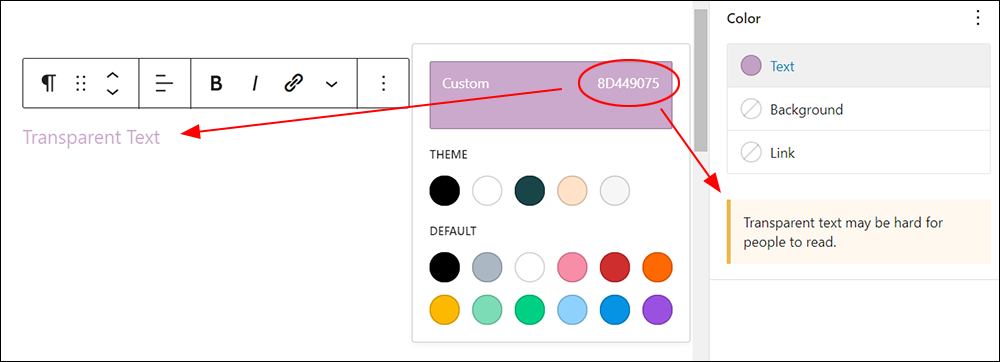This screenshot has height=362, width=1000.
Task: Select pale sky blue DEFAULT swatch
Action: coord(572,310)
